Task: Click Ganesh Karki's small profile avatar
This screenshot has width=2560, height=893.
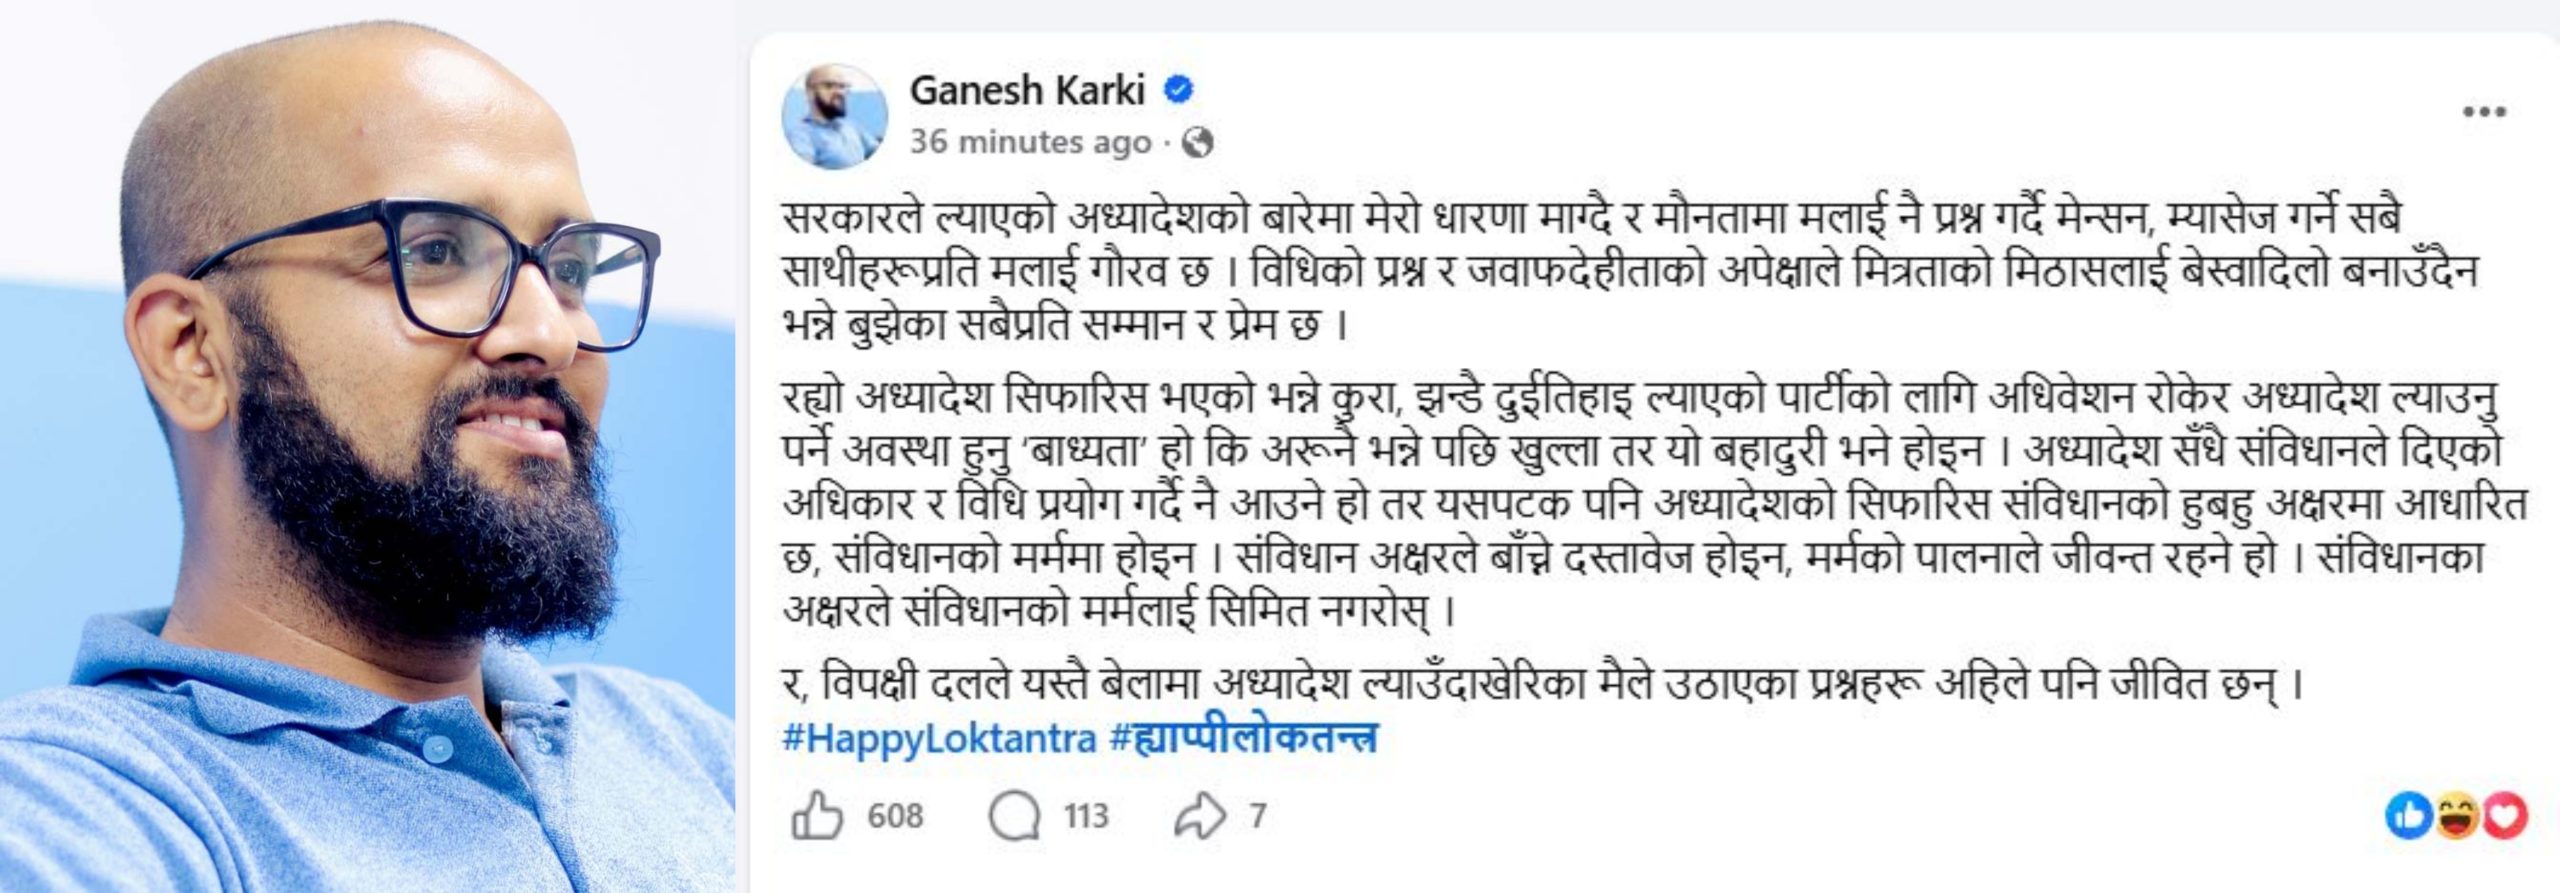Action: click(835, 117)
